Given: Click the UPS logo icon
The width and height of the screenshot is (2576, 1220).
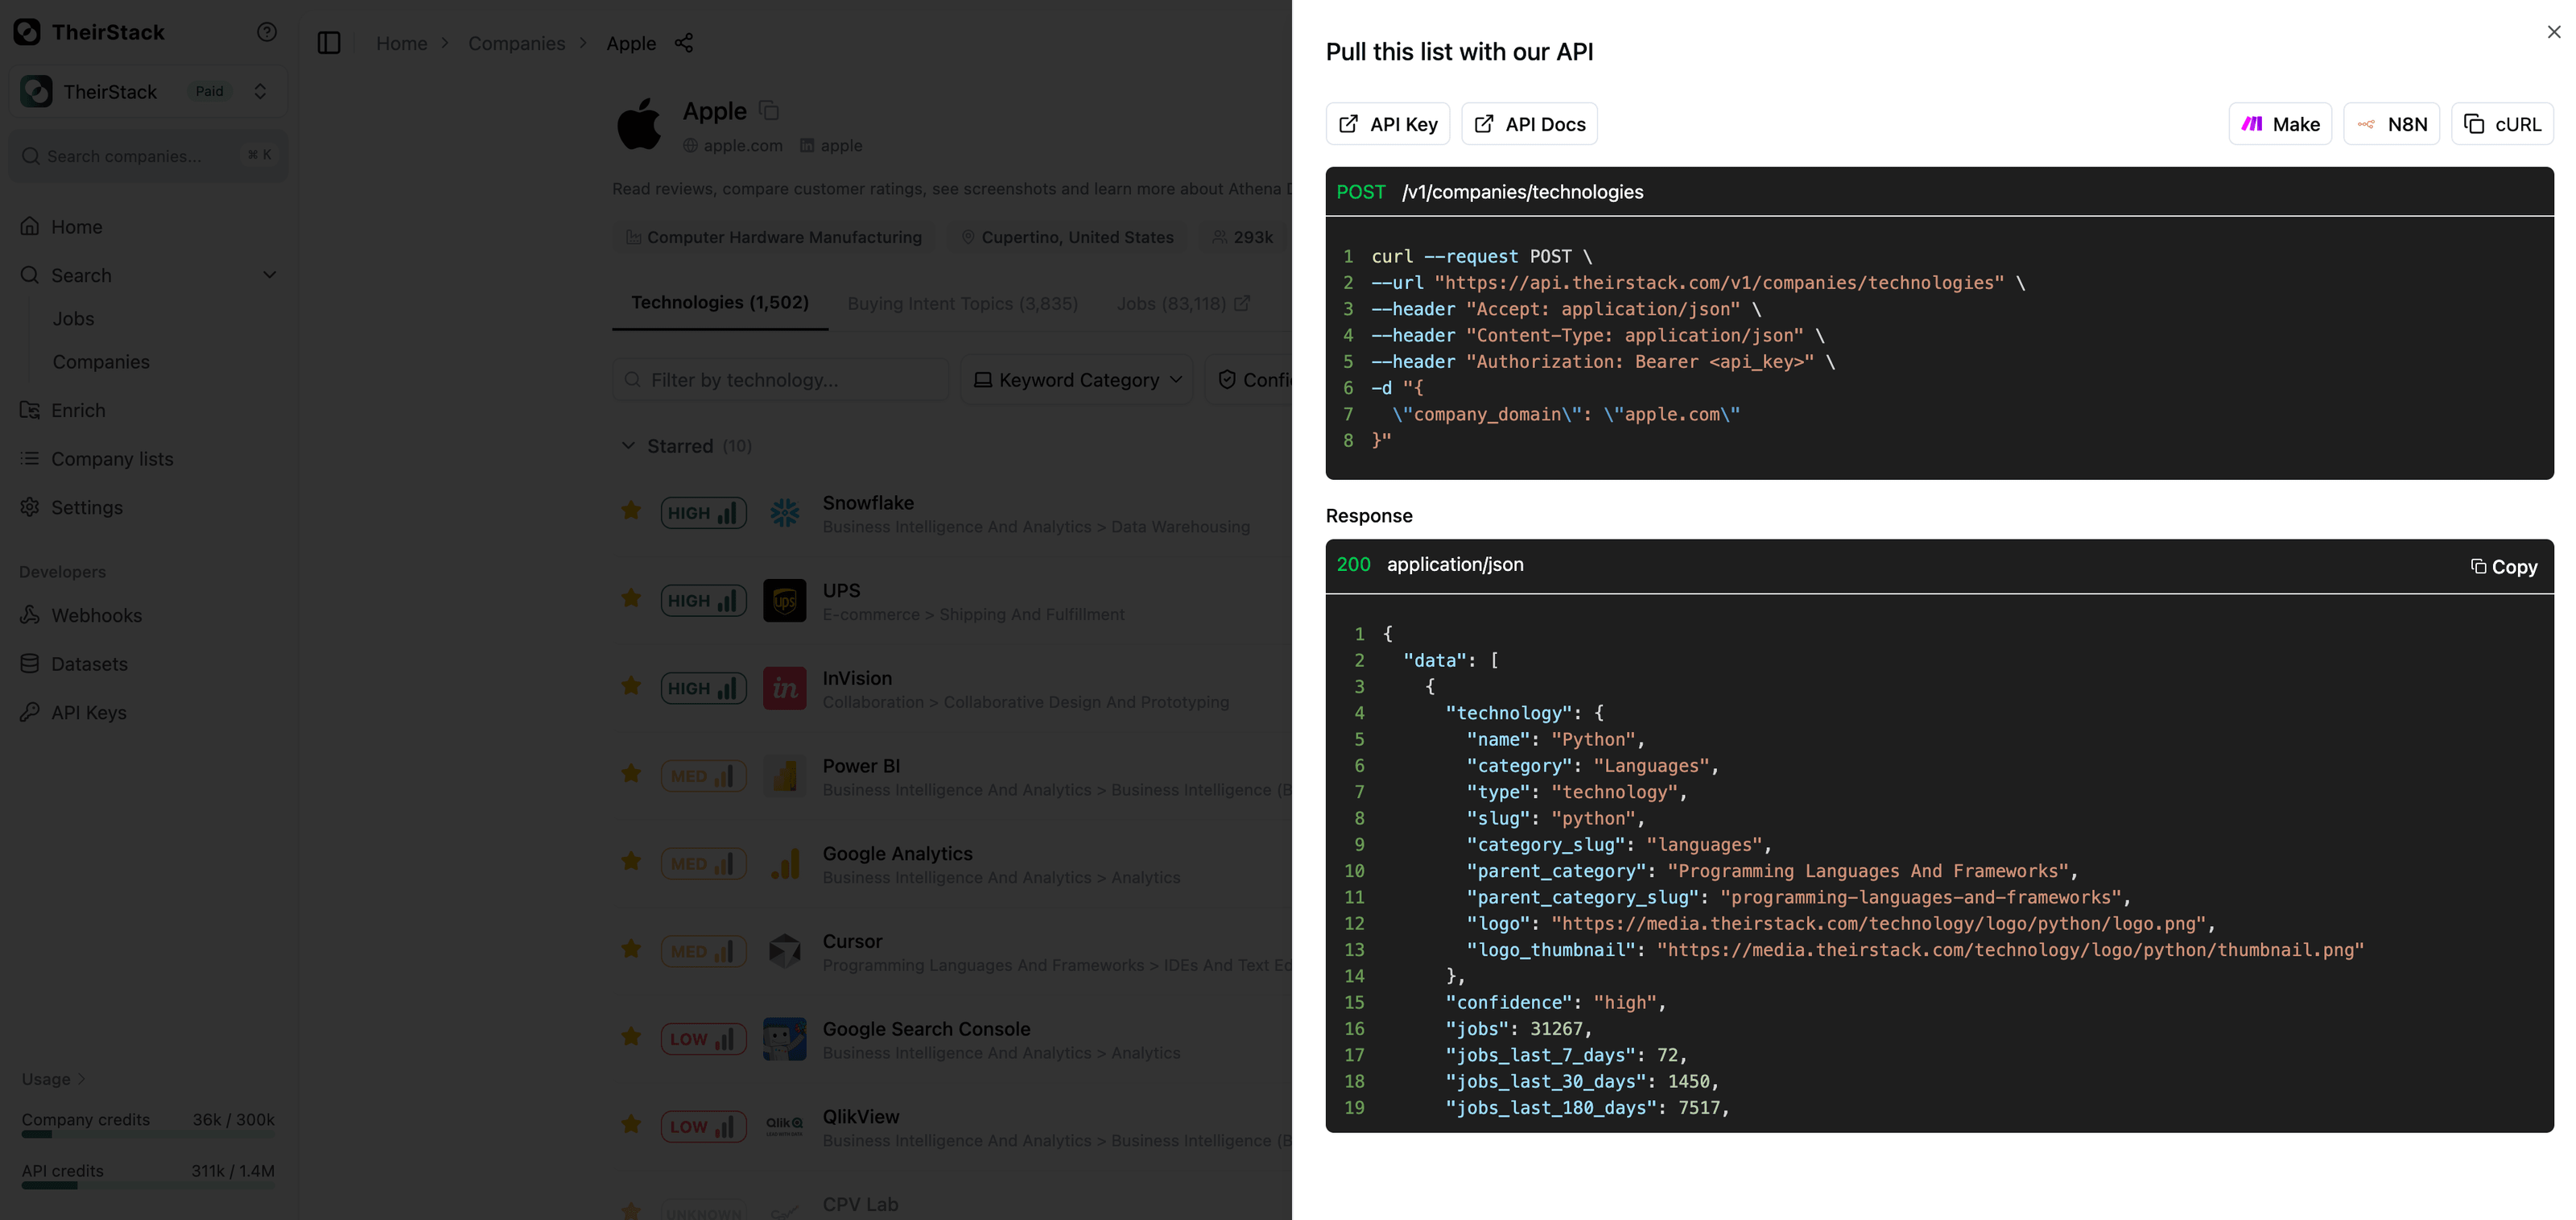Looking at the screenshot, I should pos(785,601).
